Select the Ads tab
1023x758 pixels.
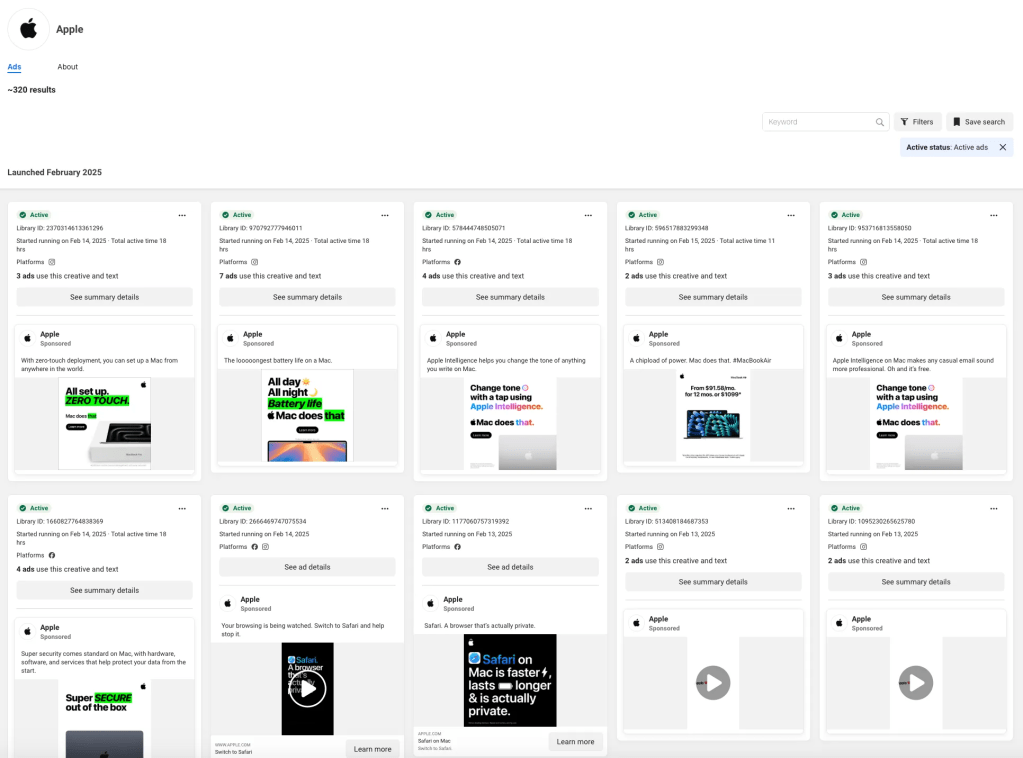14,67
